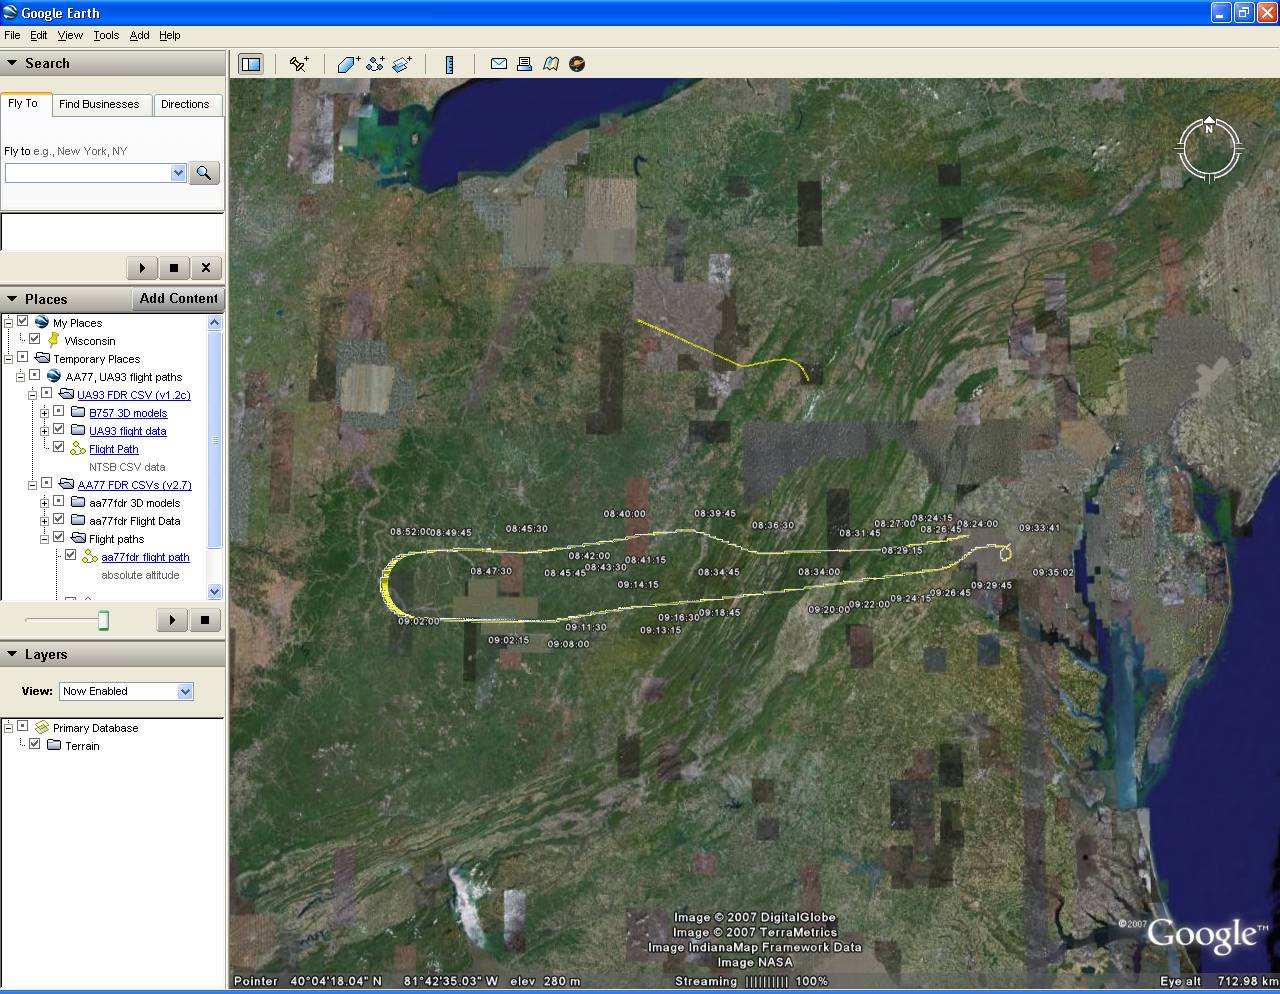This screenshot has height=994, width=1280.
Task: Play the search results tour
Action: [x=142, y=268]
